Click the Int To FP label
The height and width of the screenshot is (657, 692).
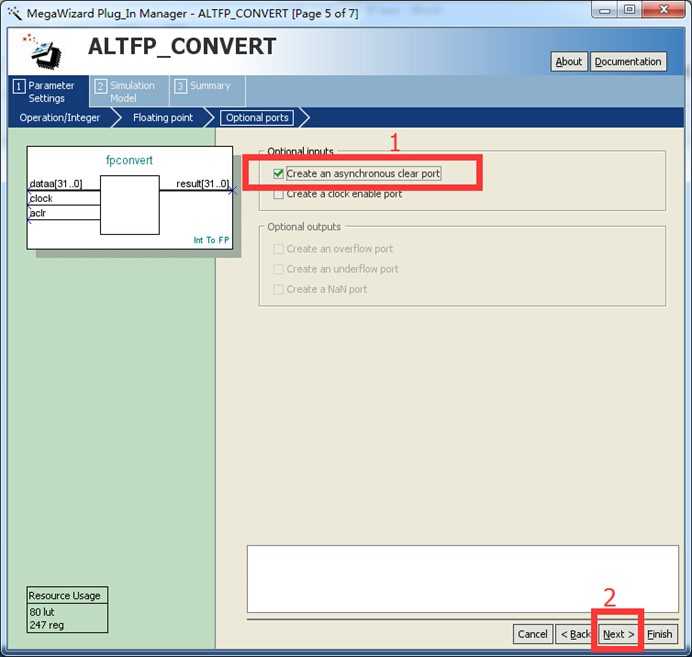211,240
